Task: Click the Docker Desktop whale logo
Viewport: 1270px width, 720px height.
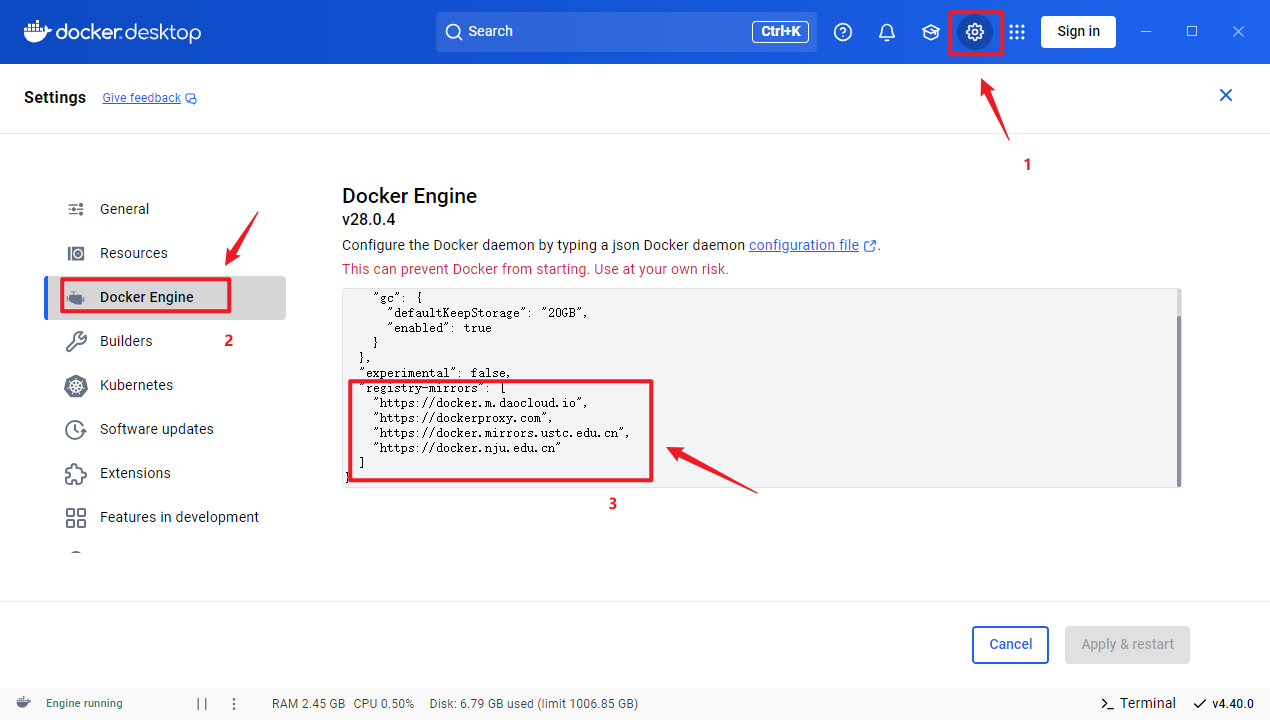Action: point(112,32)
